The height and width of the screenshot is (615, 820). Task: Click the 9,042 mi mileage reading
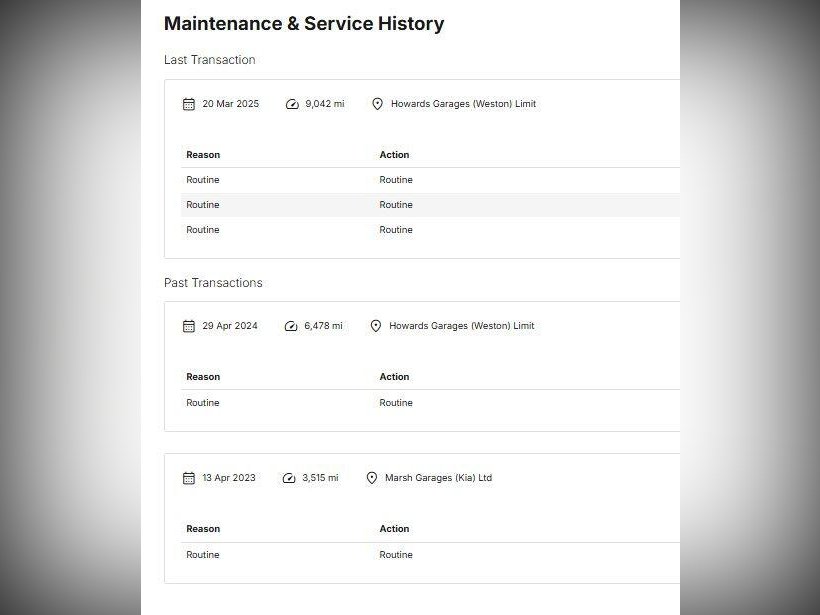coord(324,104)
